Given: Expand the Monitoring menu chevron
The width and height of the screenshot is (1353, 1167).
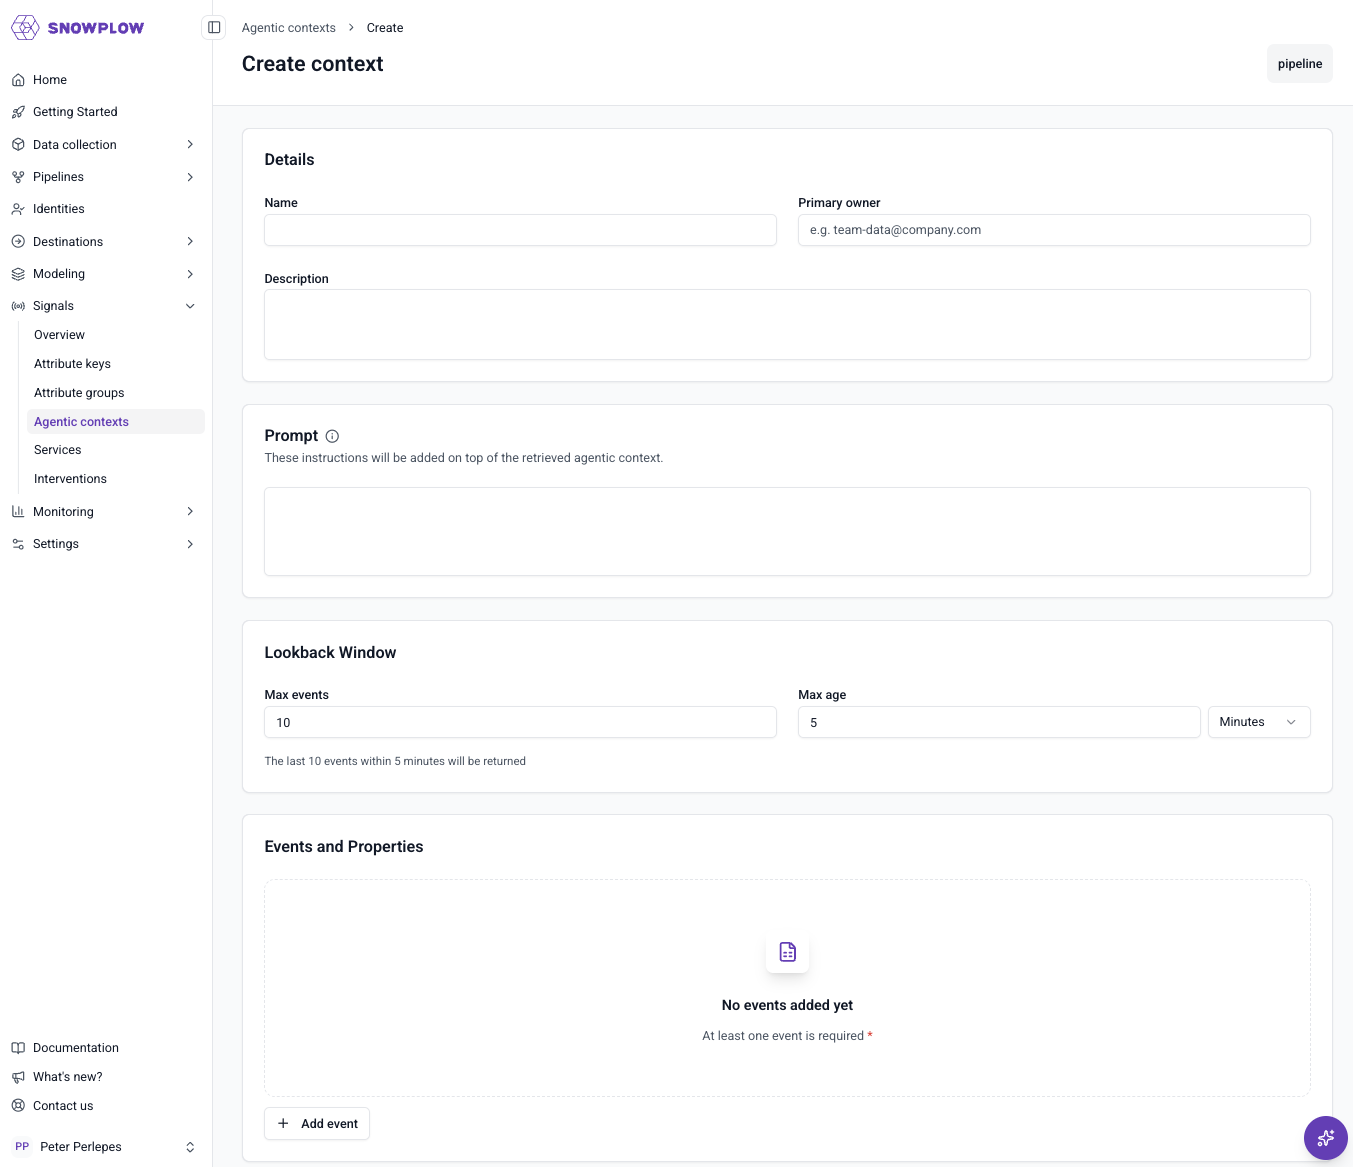Looking at the screenshot, I should 190,512.
